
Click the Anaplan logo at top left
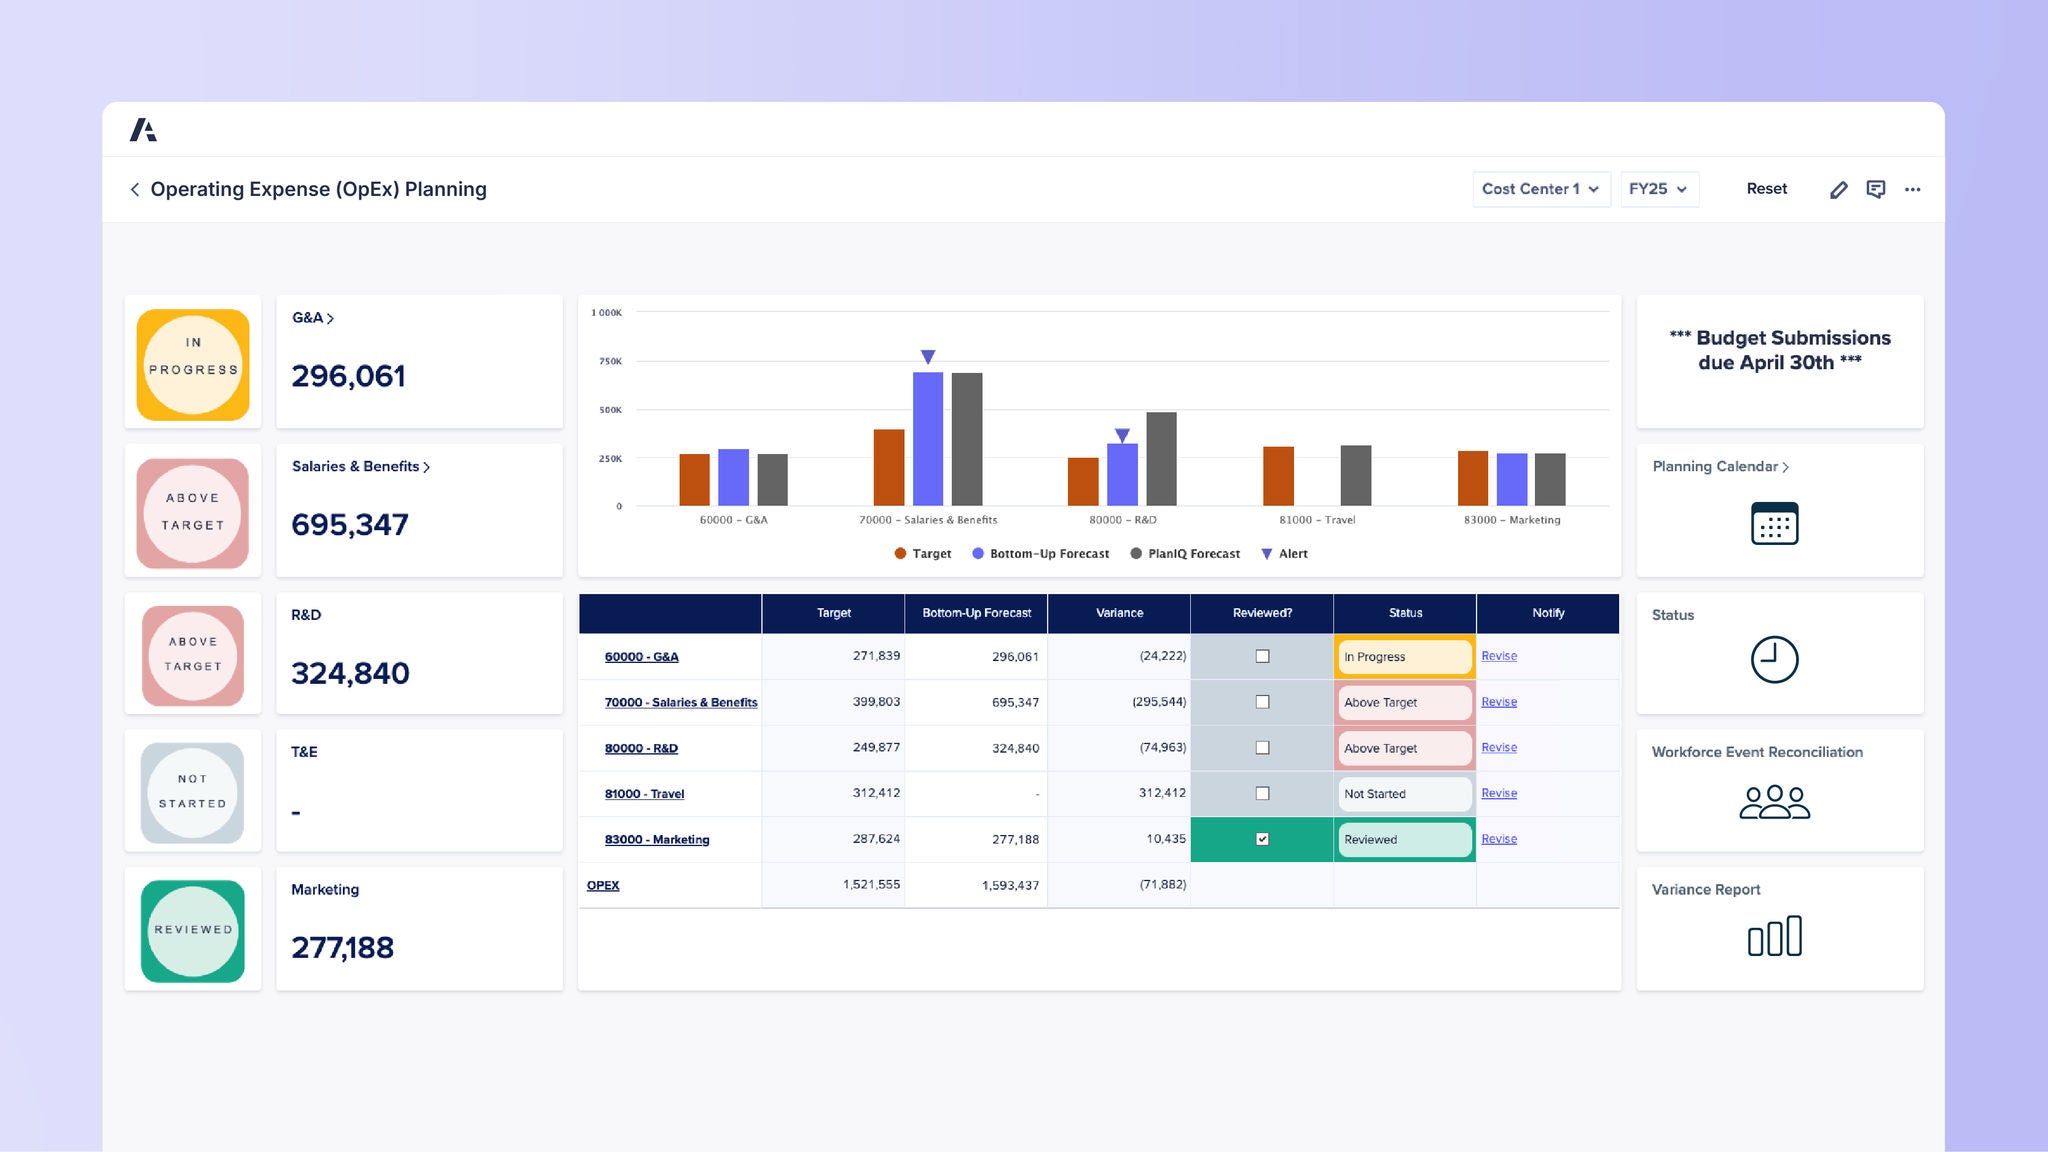[x=145, y=129]
